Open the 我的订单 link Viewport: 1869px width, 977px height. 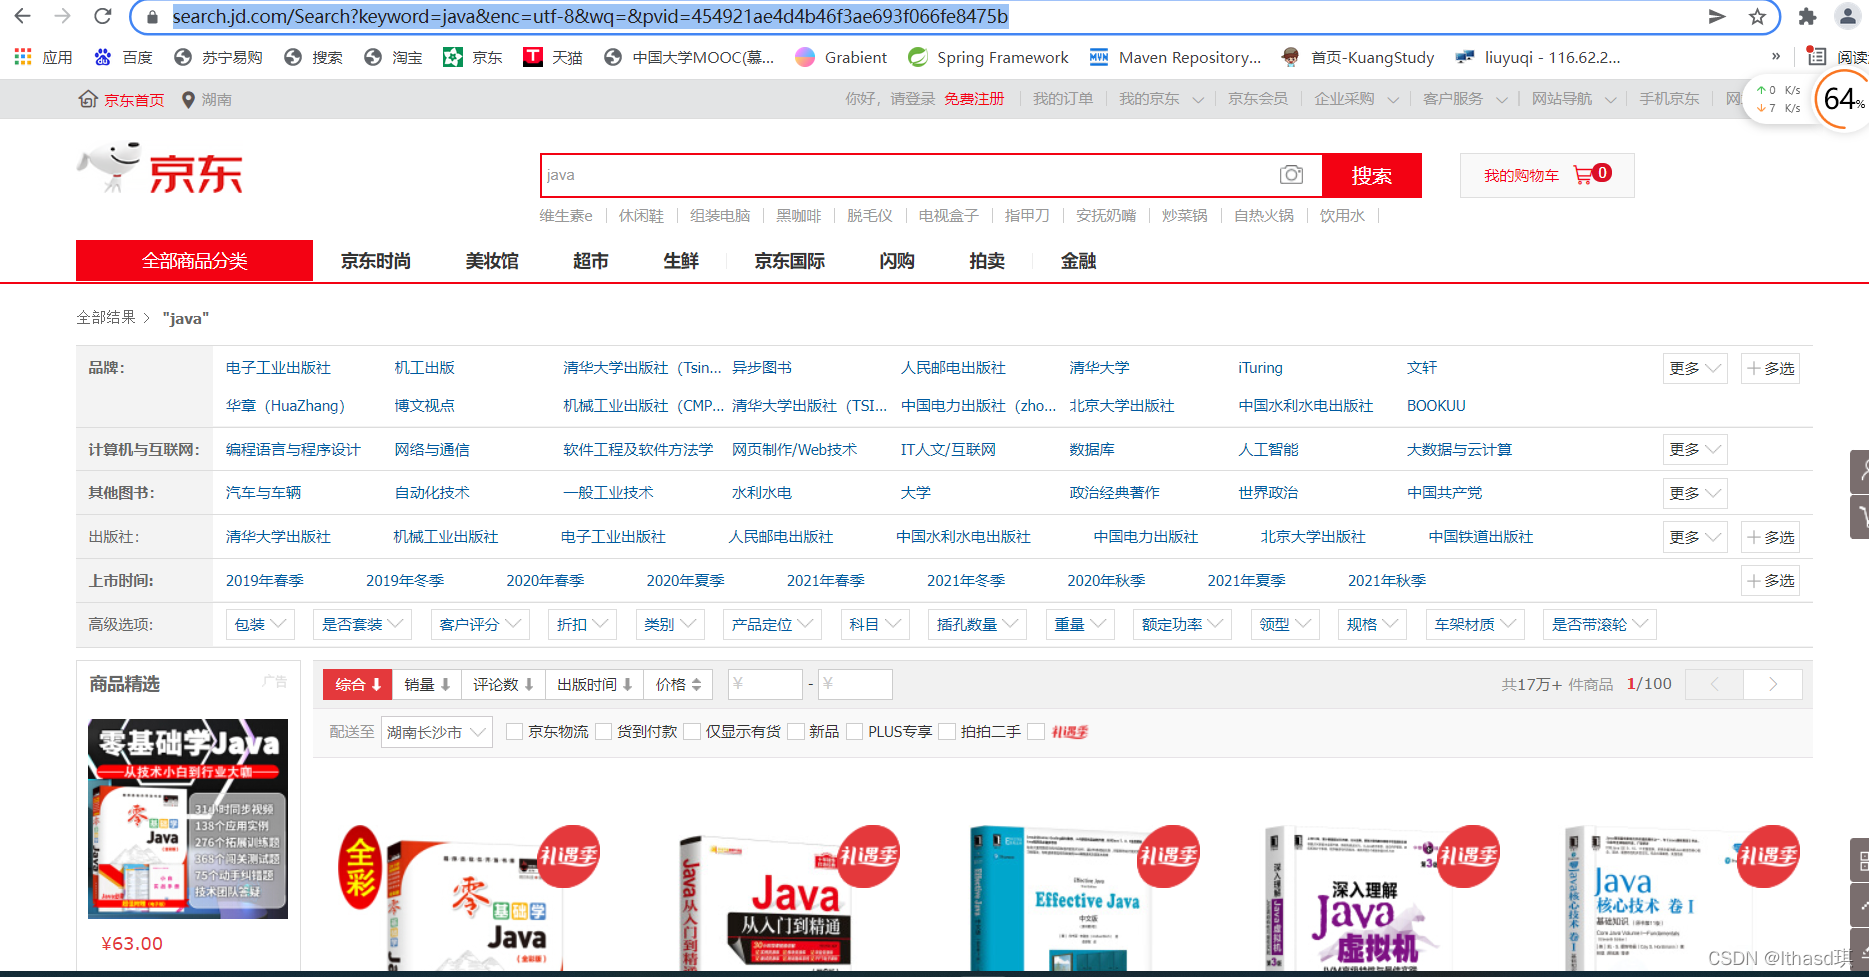pyautogui.click(x=1063, y=99)
